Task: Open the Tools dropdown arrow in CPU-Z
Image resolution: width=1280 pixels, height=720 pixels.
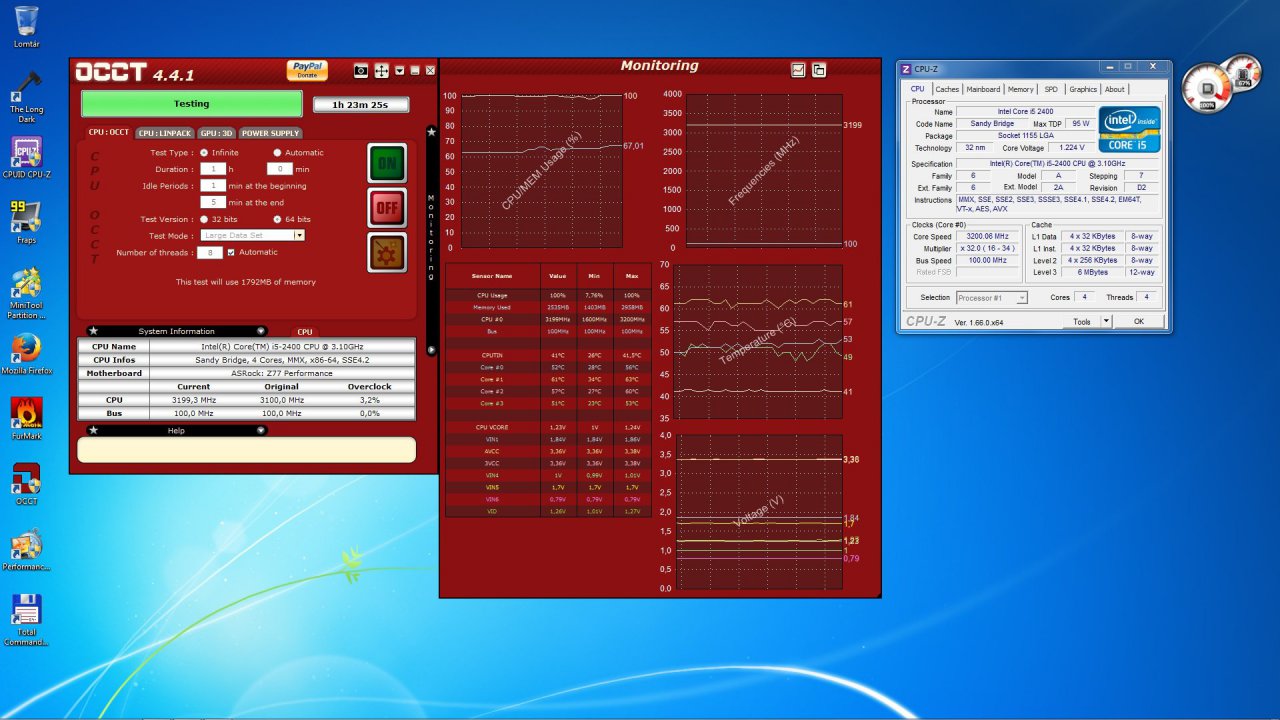Action: point(1106,321)
